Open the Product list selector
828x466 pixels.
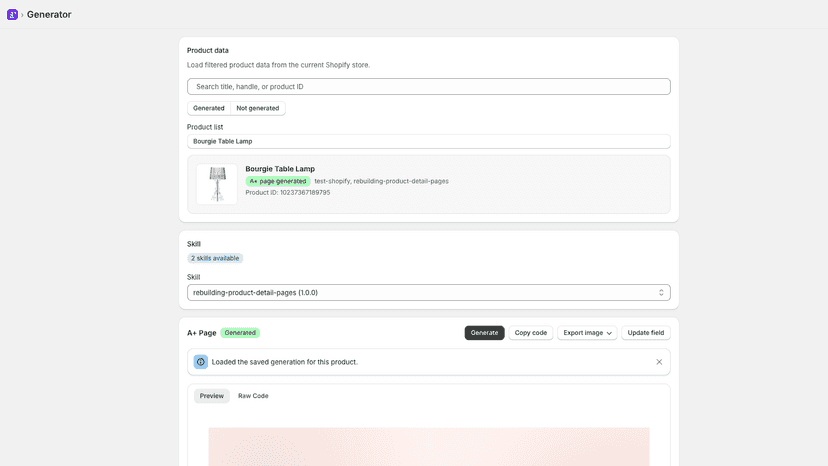point(429,141)
